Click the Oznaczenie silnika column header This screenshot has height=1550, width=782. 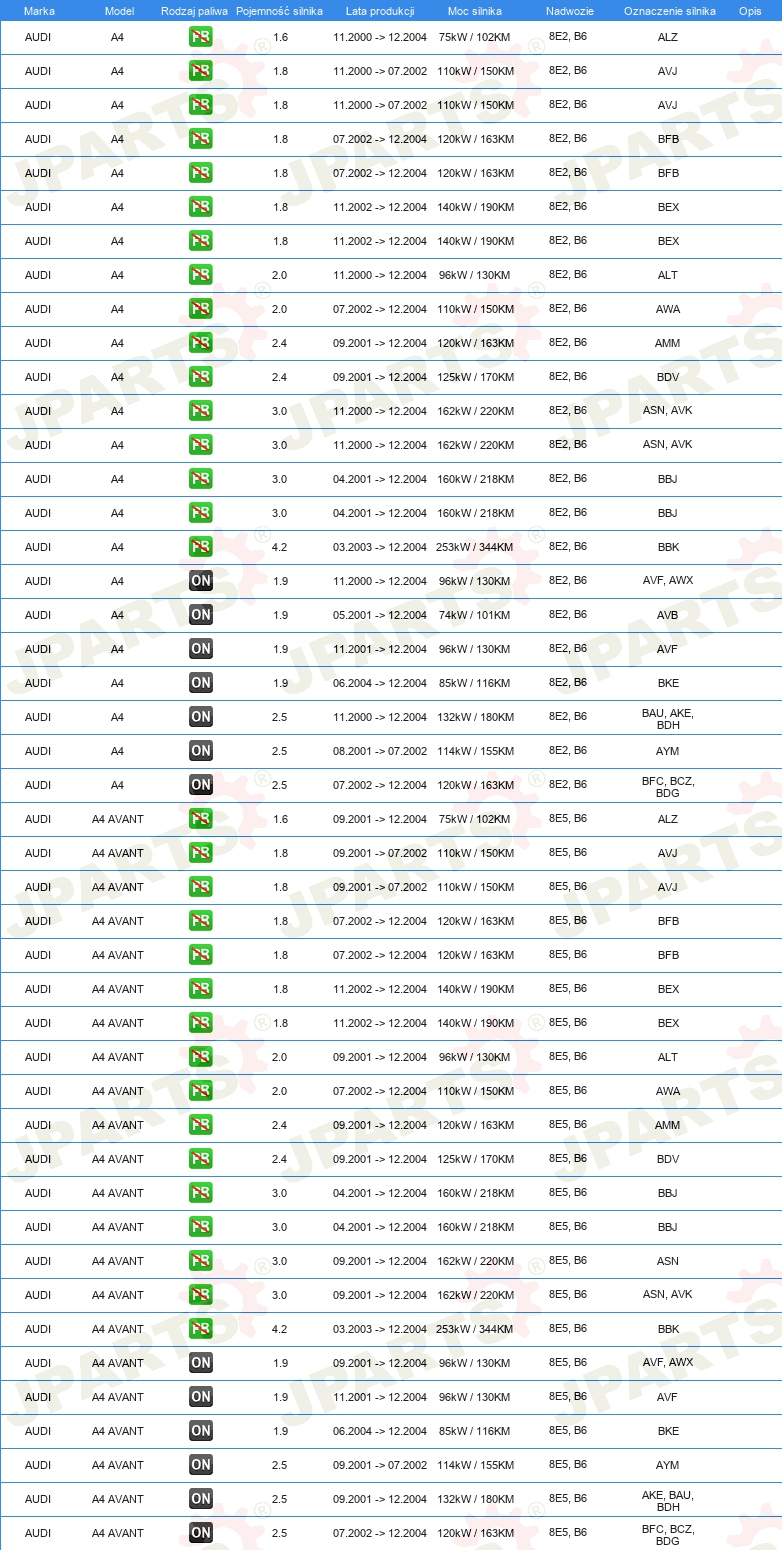pyautogui.click(x=670, y=11)
